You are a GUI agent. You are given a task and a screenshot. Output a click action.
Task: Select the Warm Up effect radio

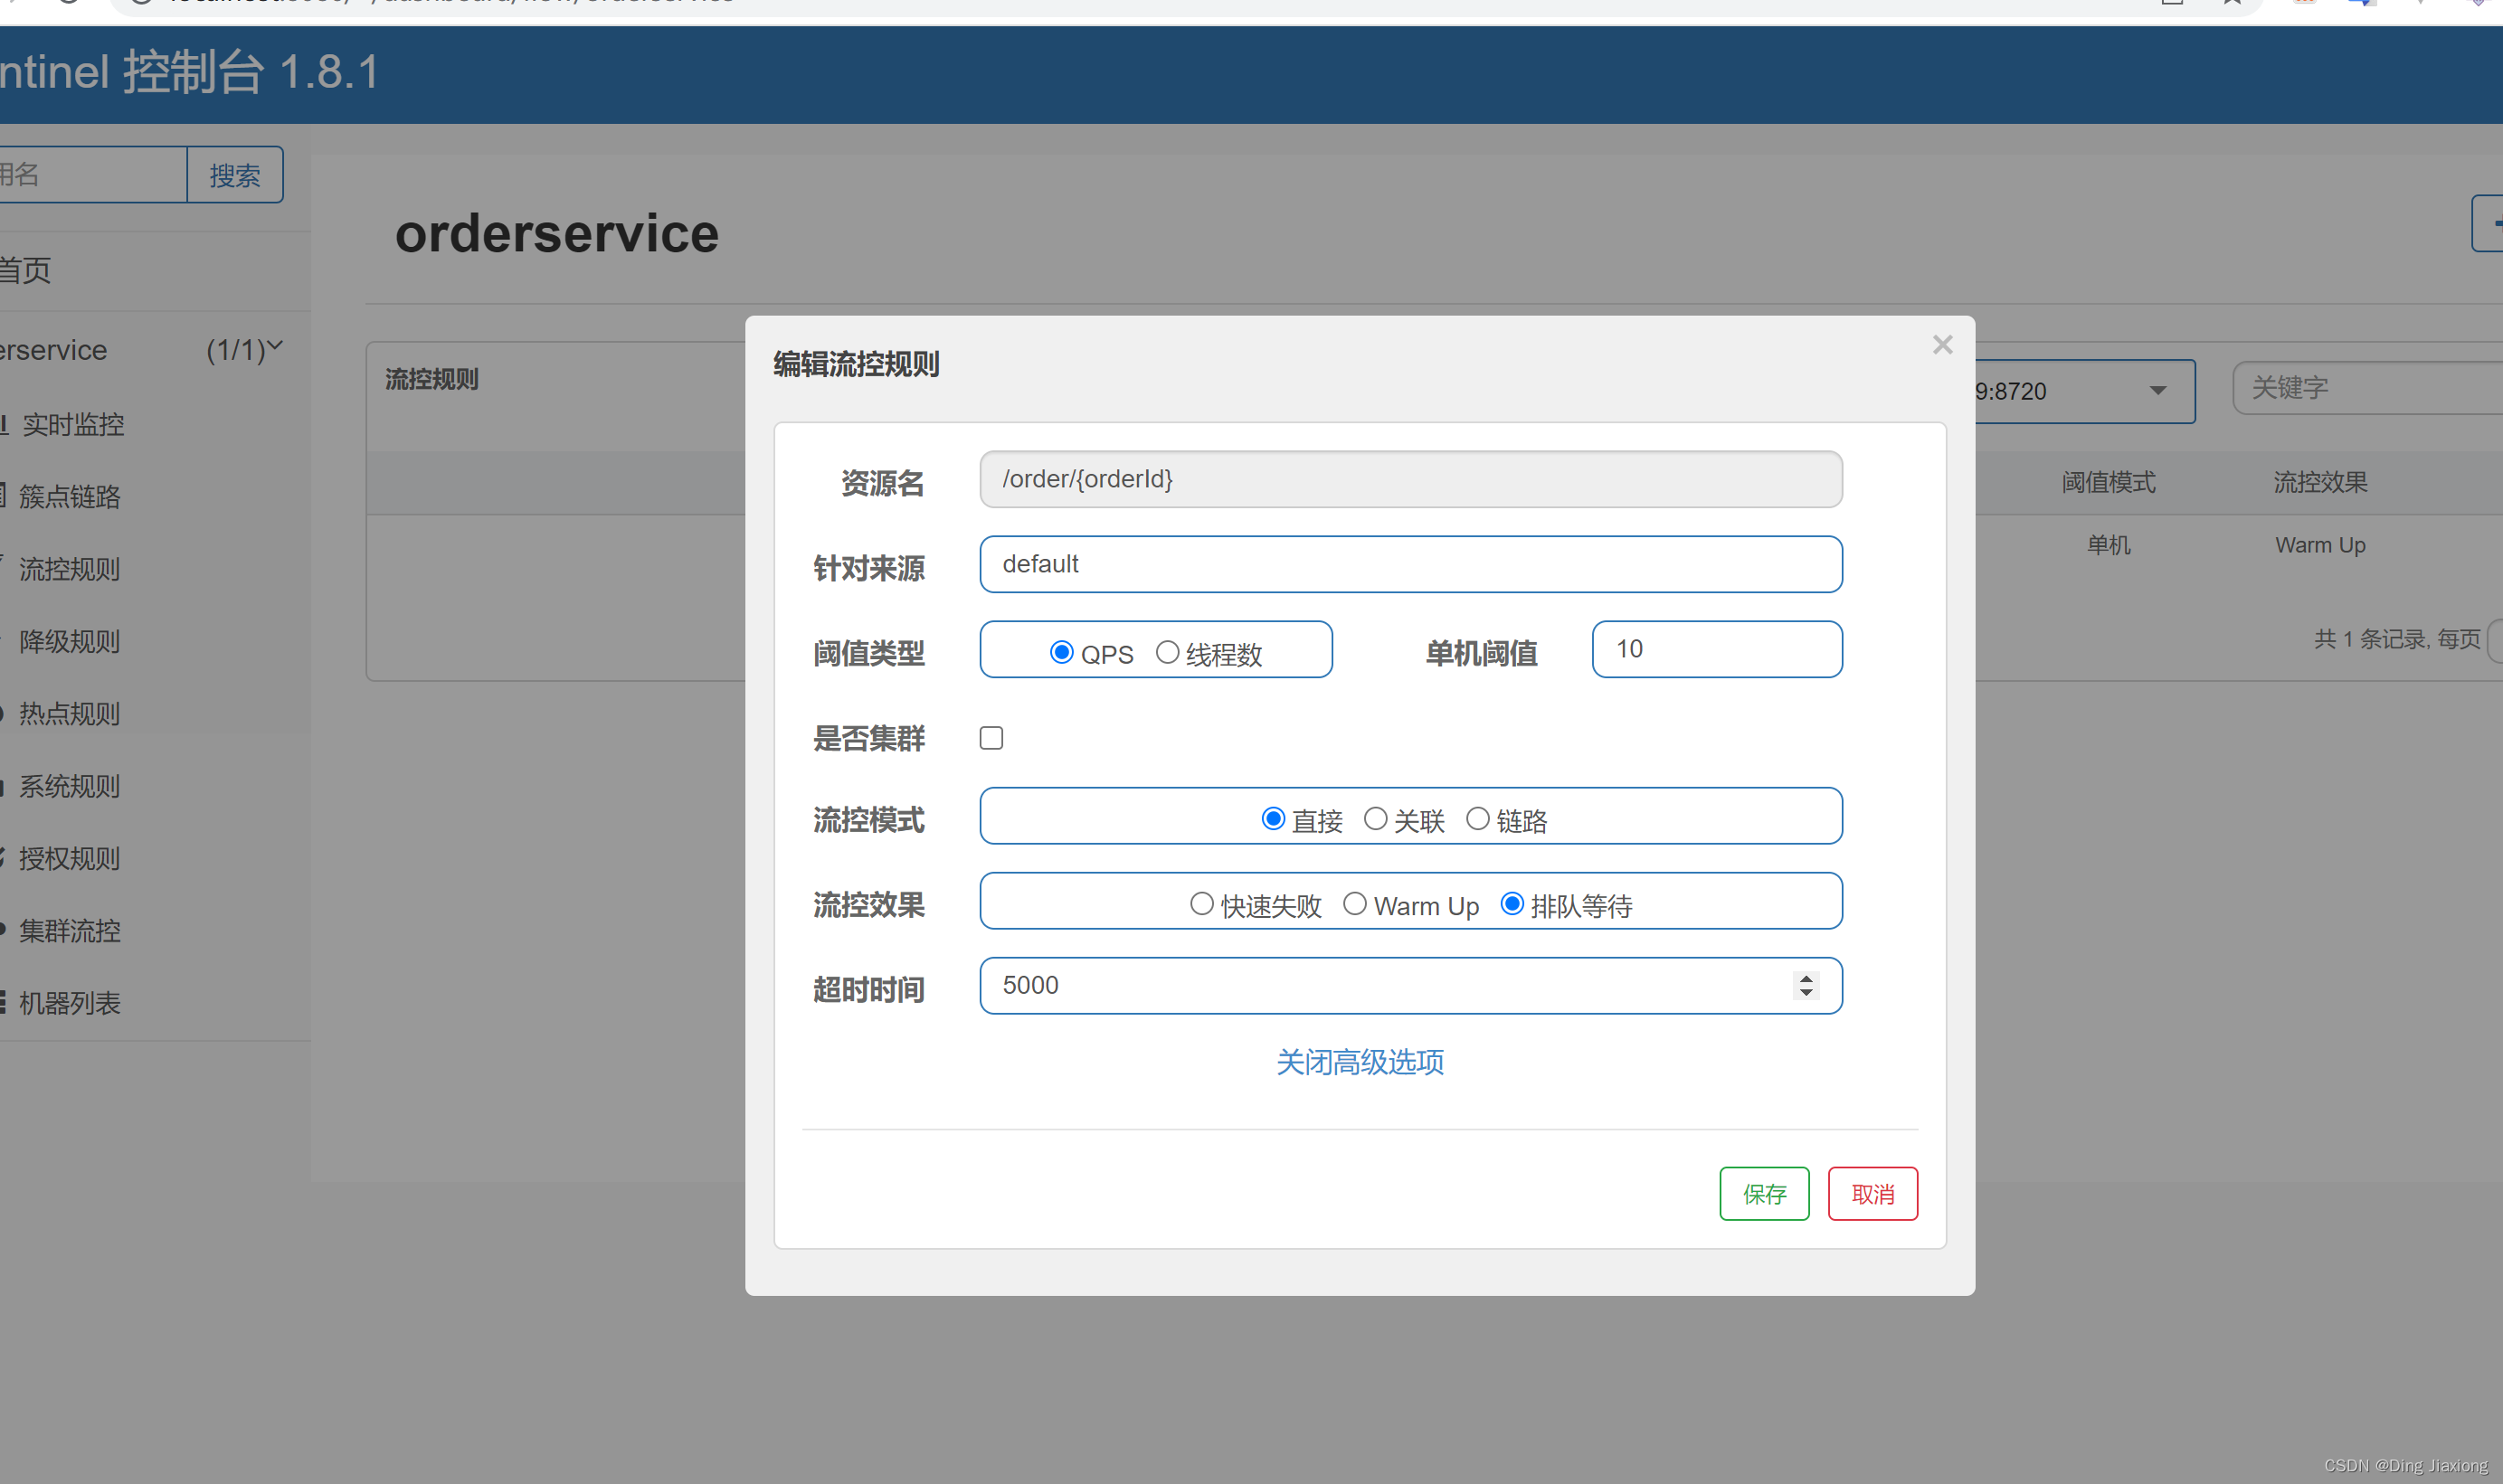[x=1354, y=904]
